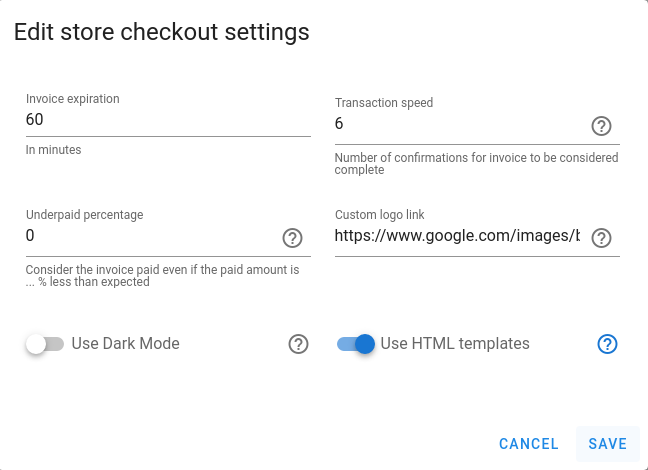Cancel editing checkout settings
Screen dimensions: 648x470
click(x=529, y=444)
